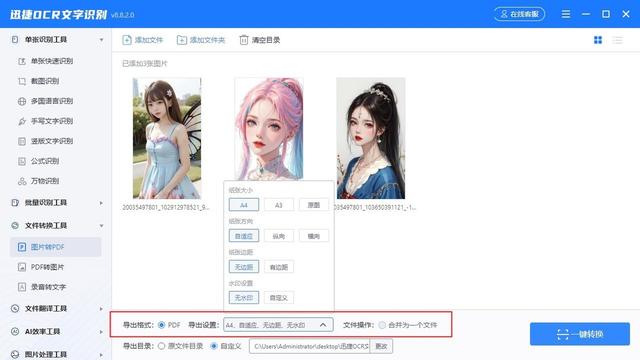
Task: Set paper orientation to 自适应
Action: 244,236
